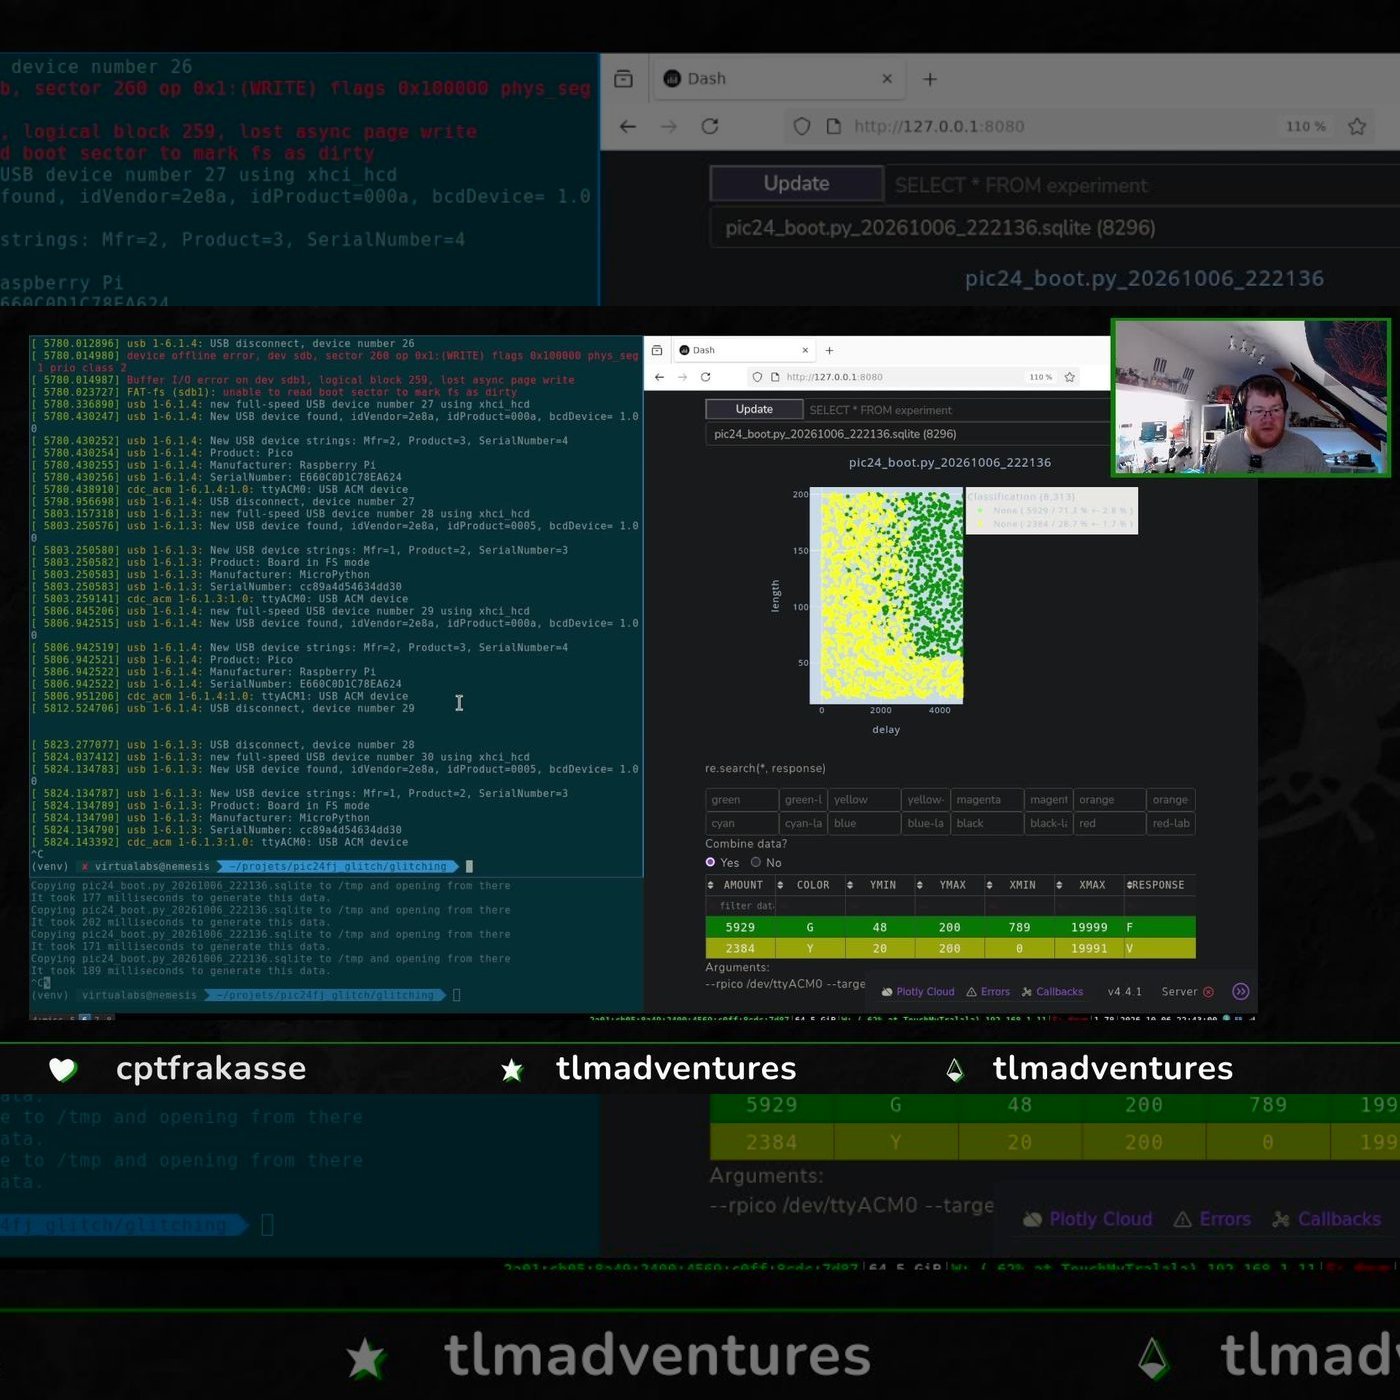Screen dimensions: 1400x1400
Task: Bookmark the page with the star icon
Action: pos(1070,377)
